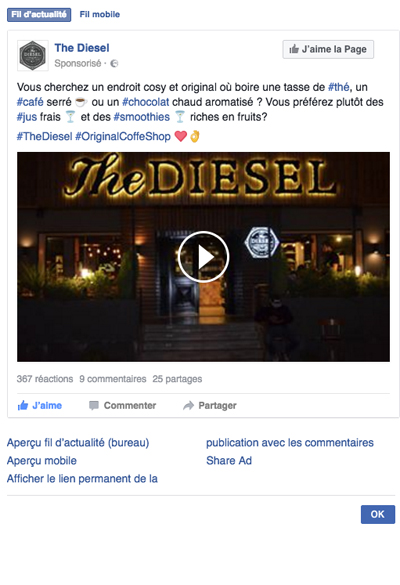Click The Diesel page profile logo
The height and width of the screenshot is (585, 400).
(33, 56)
